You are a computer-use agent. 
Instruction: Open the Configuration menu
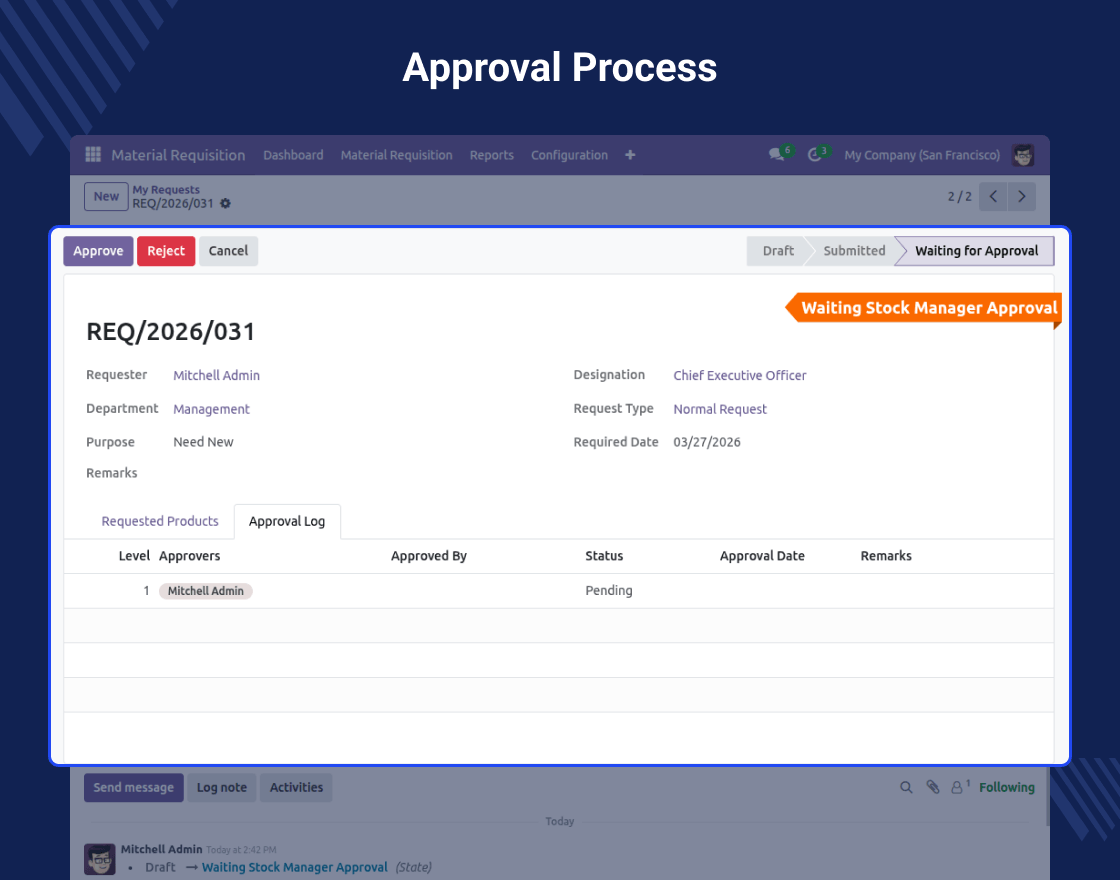(x=569, y=155)
